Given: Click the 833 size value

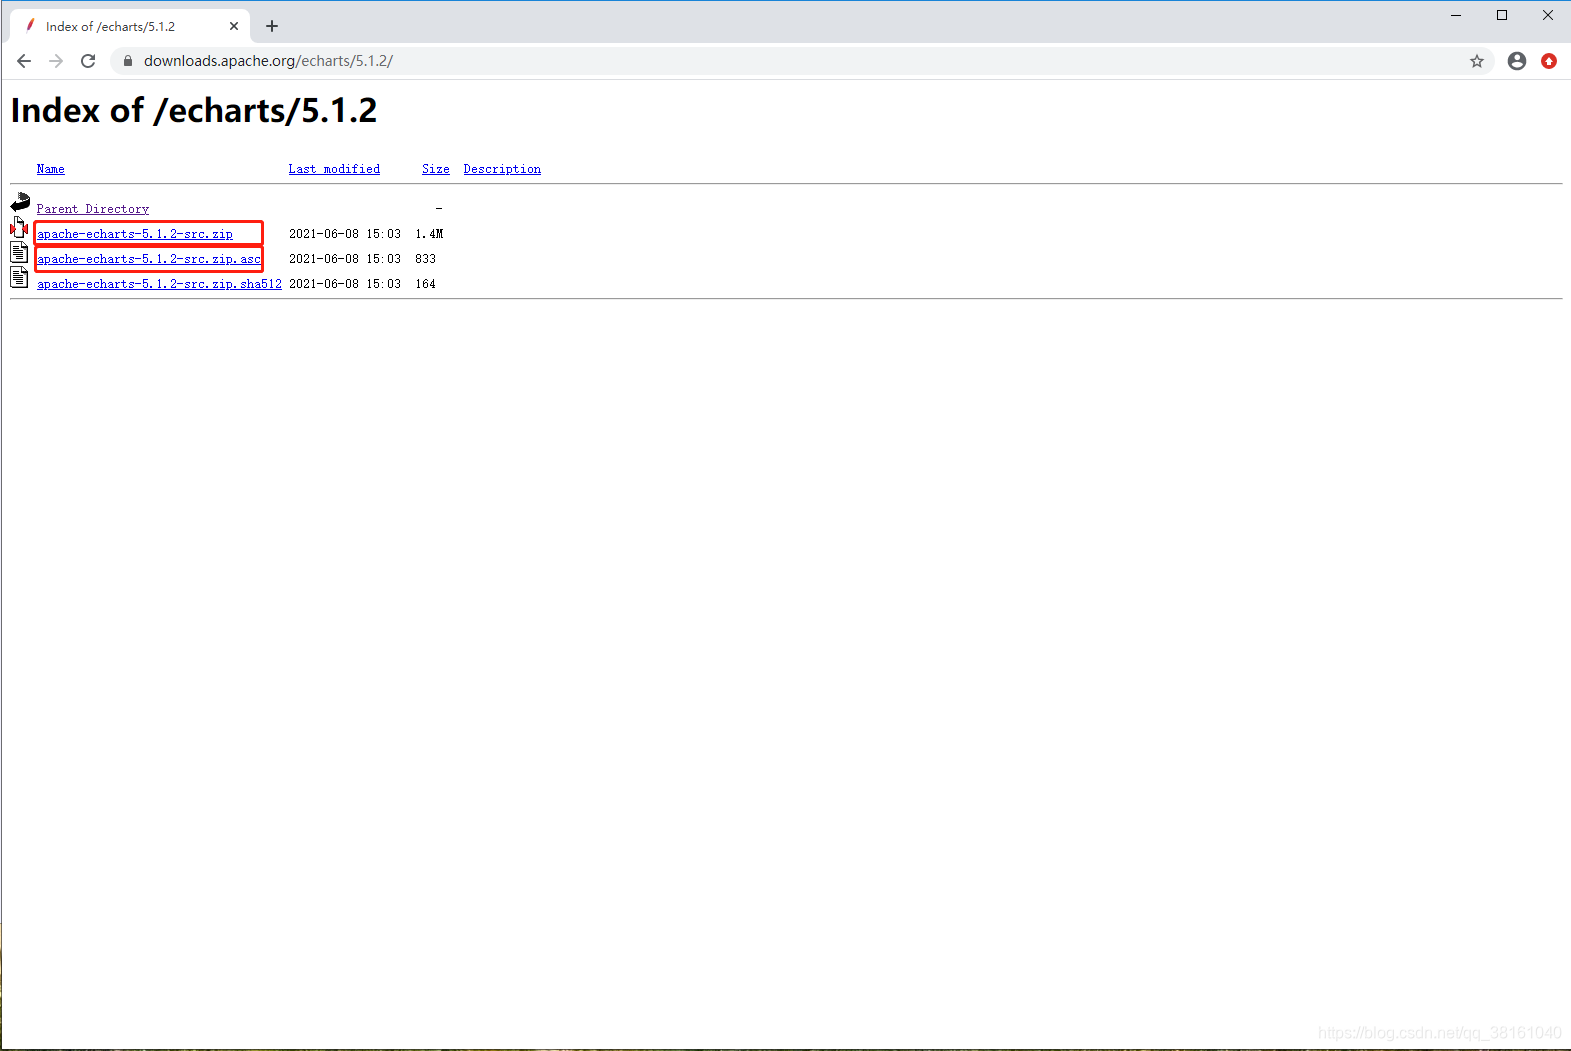Looking at the screenshot, I should (x=425, y=259).
